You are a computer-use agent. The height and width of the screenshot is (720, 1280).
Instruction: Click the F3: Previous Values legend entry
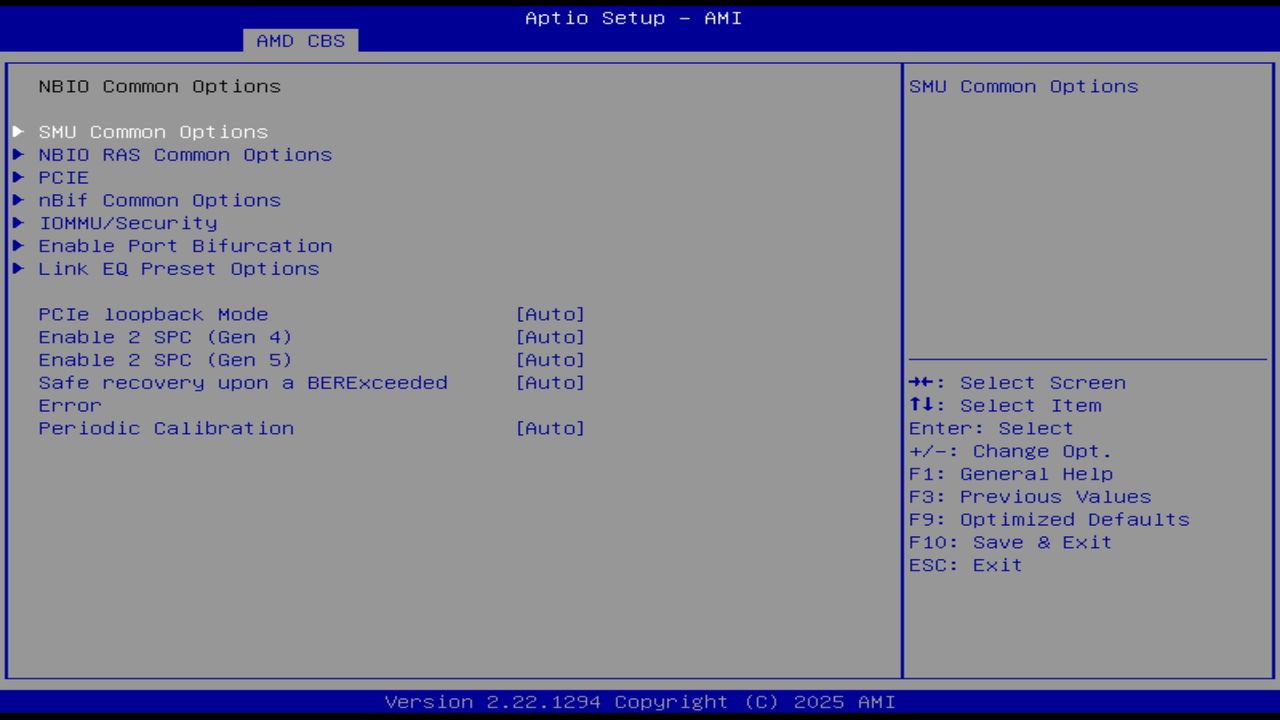(x=1030, y=496)
